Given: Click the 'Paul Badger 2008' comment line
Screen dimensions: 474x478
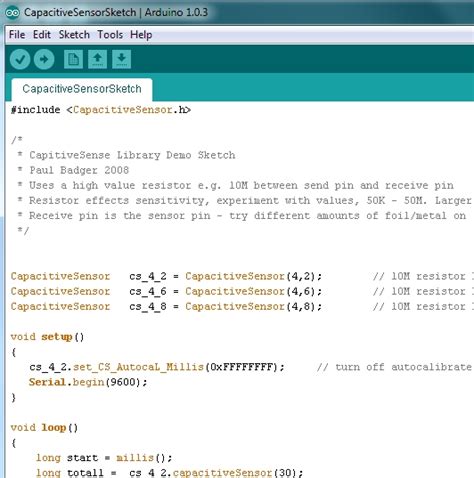Looking at the screenshot, I should tap(79, 170).
